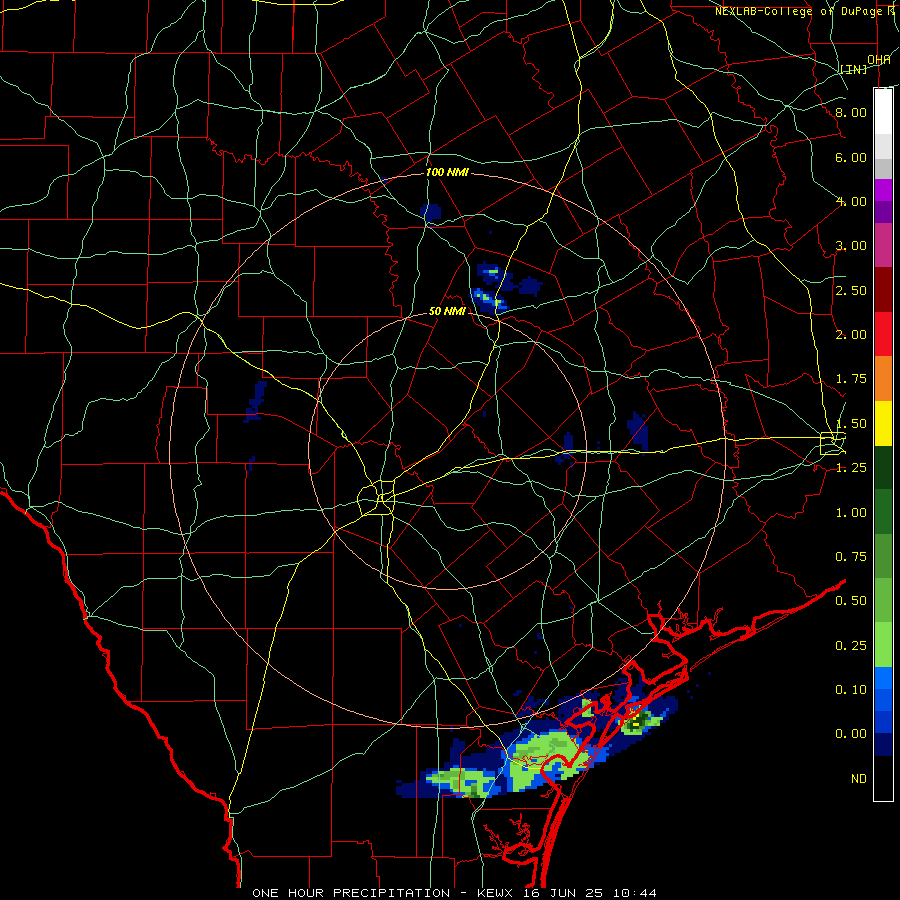Click the 0.00 legend value

pyautogui.click(x=851, y=734)
